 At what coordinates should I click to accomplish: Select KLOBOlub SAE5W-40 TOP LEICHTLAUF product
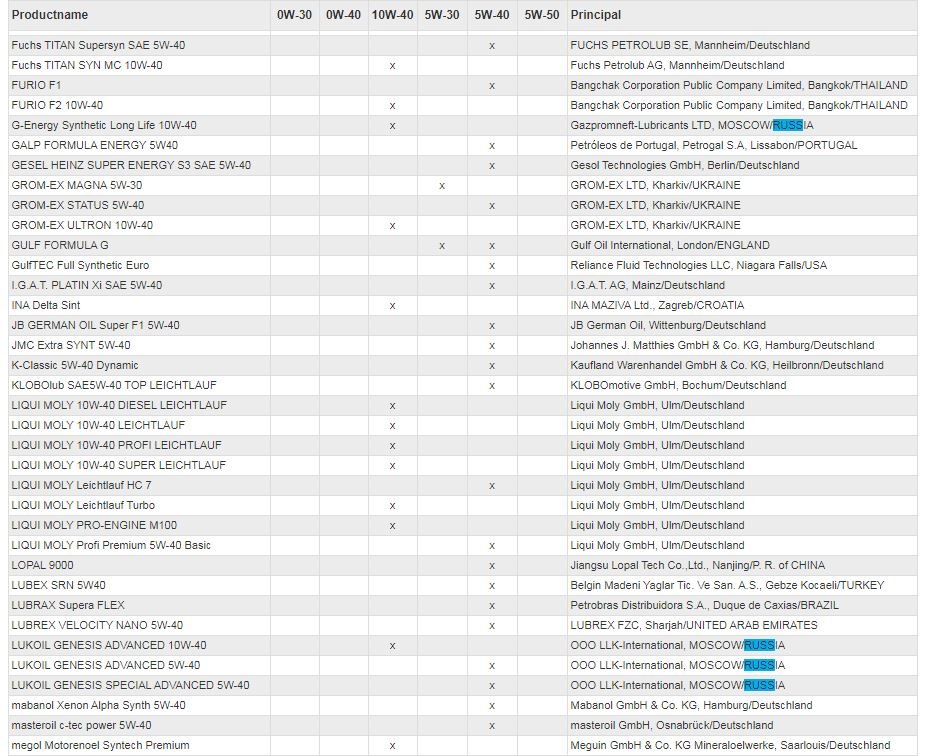point(114,386)
